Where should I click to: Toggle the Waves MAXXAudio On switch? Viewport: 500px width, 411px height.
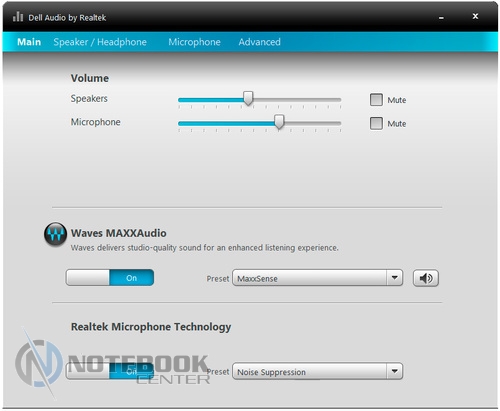(x=110, y=278)
